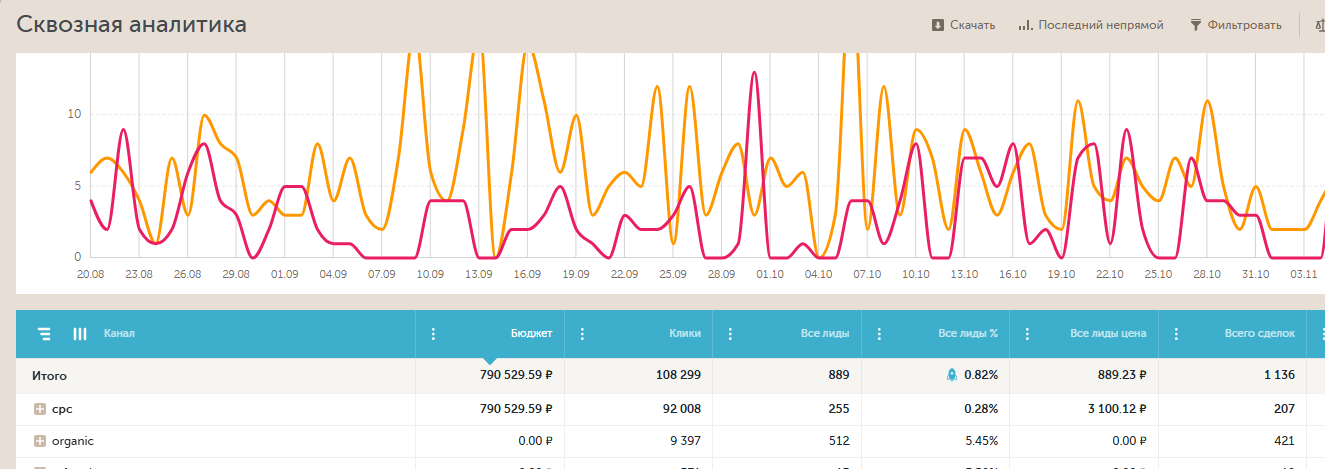Viewport: 1325px width, 469px height.
Task: Expand the organic channel row
Action: [40, 441]
